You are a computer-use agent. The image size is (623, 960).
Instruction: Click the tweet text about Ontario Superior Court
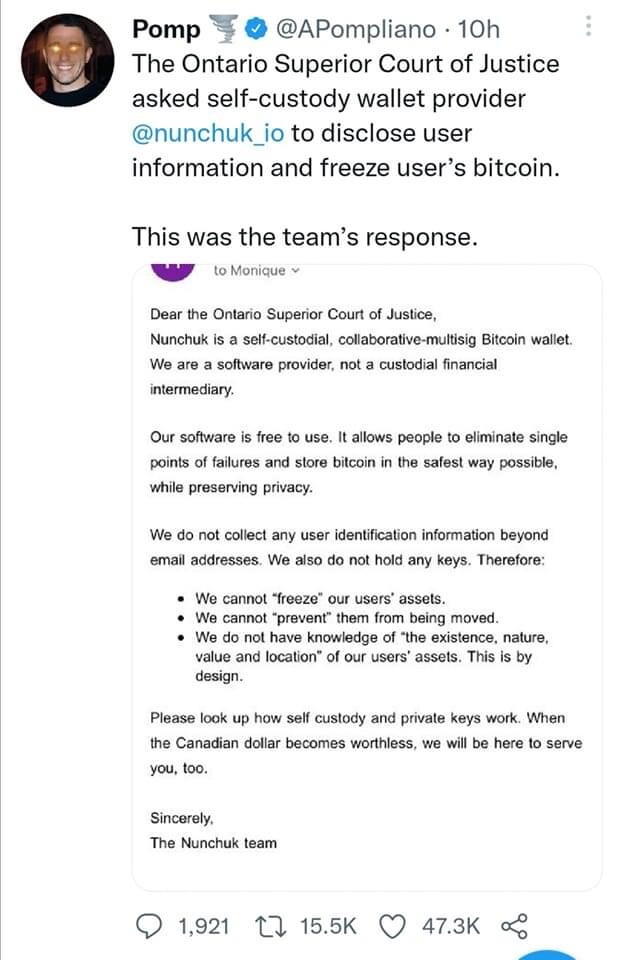[346, 116]
